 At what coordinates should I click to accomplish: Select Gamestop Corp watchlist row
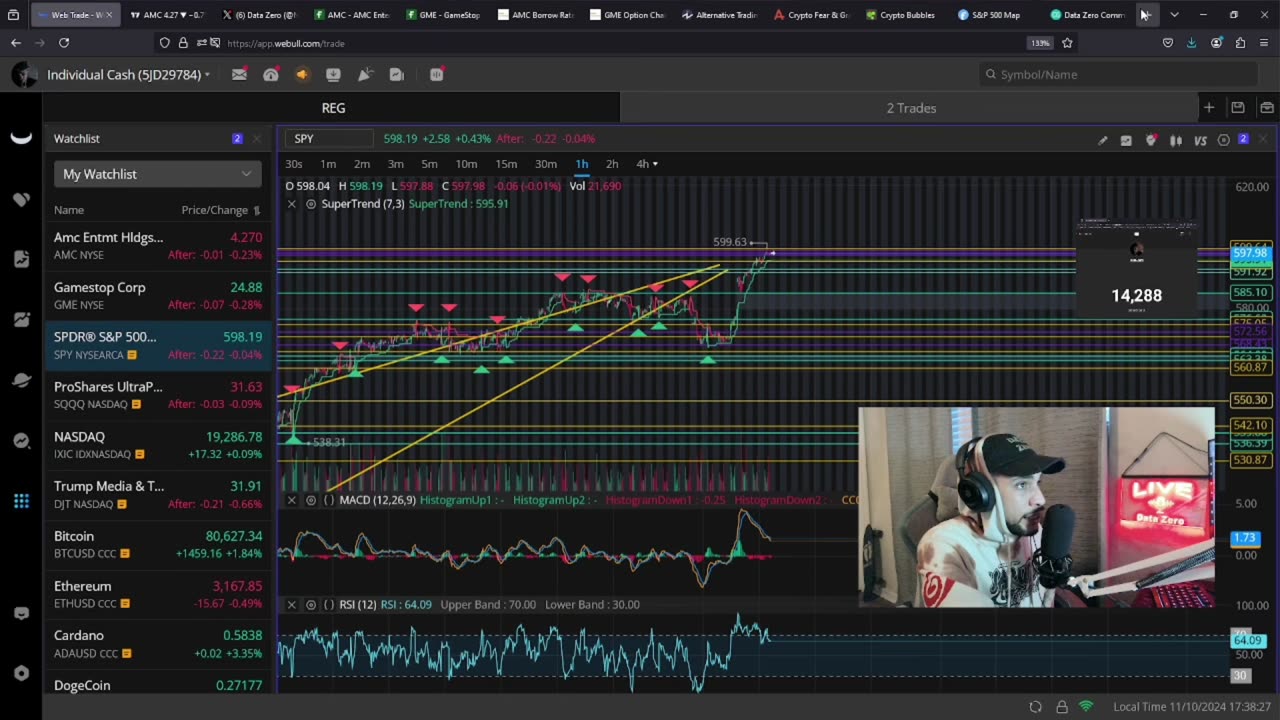click(158, 295)
